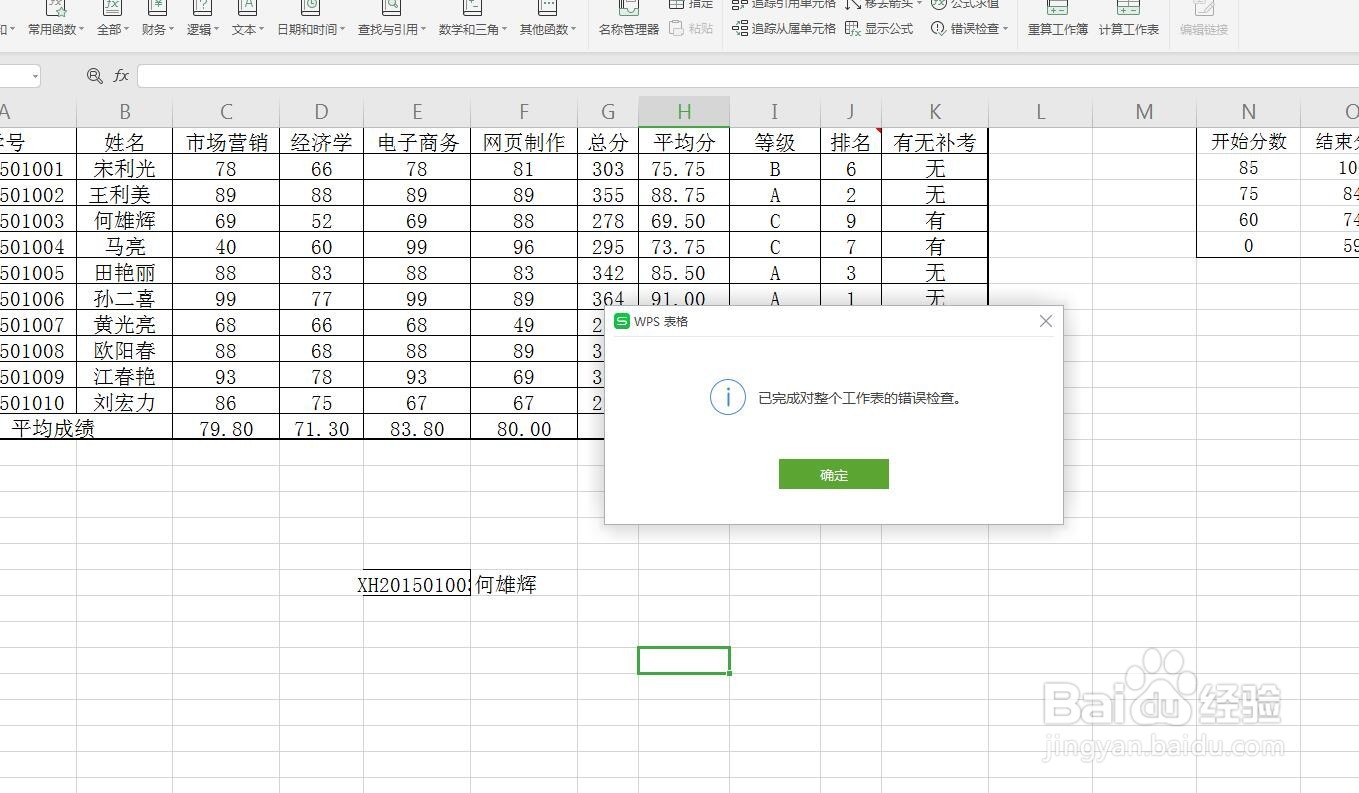Image resolution: width=1359 pixels, height=793 pixels.
Task: Select the cell with name 宋利光
Action: pyautogui.click(x=124, y=169)
